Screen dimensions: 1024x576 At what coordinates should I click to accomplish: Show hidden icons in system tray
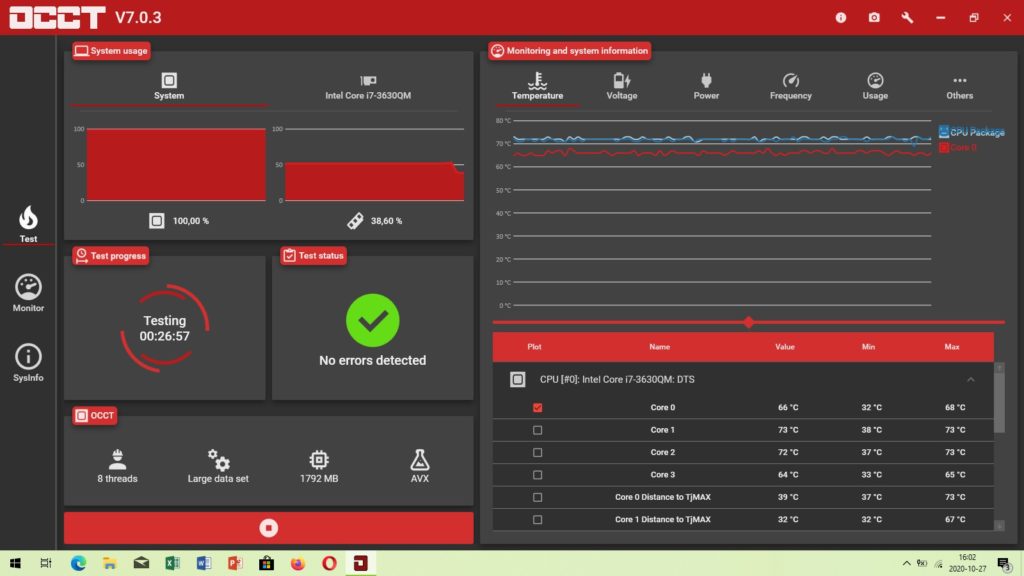tap(907, 563)
